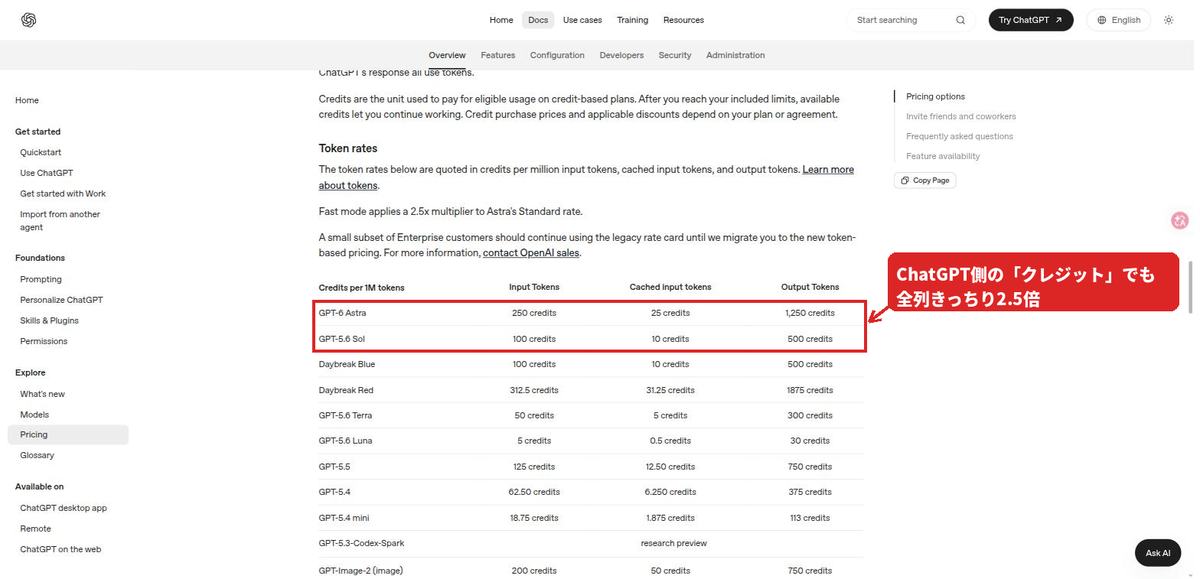Open Get started with Work
This screenshot has width=1200, height=579.
click(x=63, y=194)
